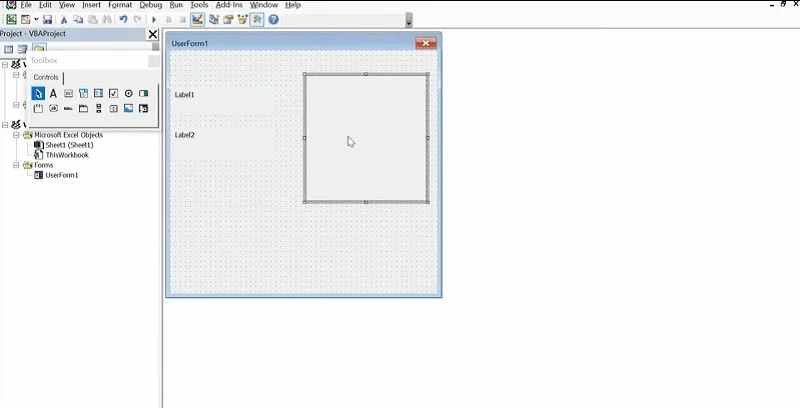Click the Paste toolbar icon
The width and height of the screenshot is (800, 408).
(x=92, y=19)
